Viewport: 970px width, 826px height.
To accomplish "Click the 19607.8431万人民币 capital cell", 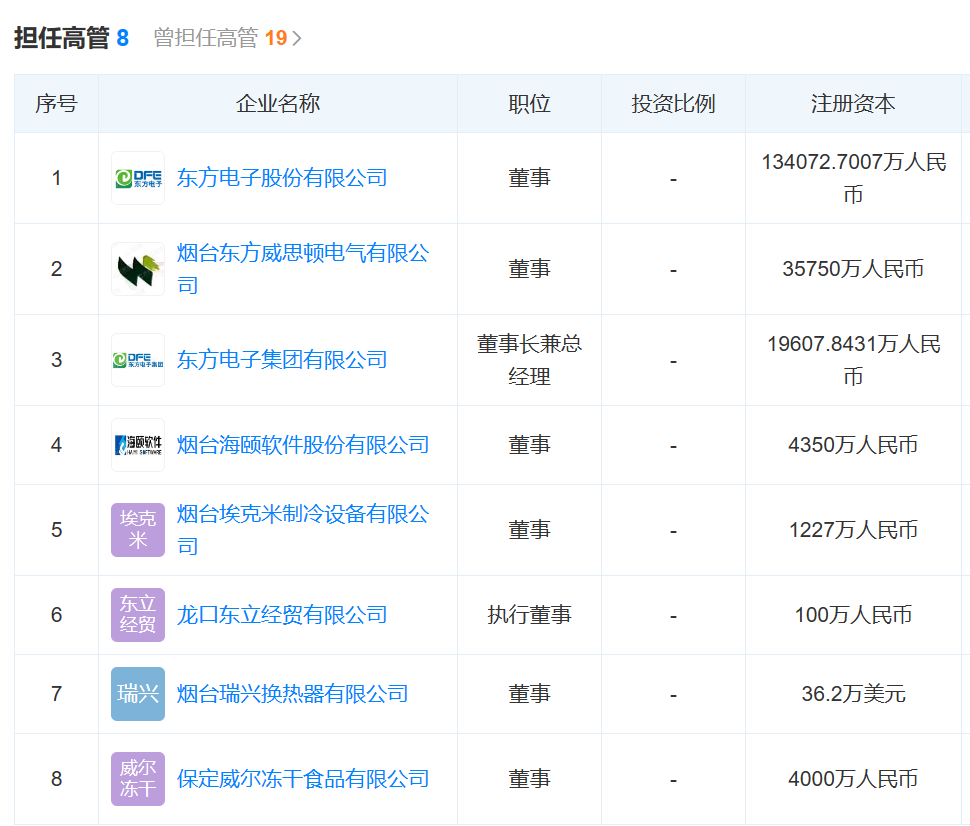I will coord(854,360).
